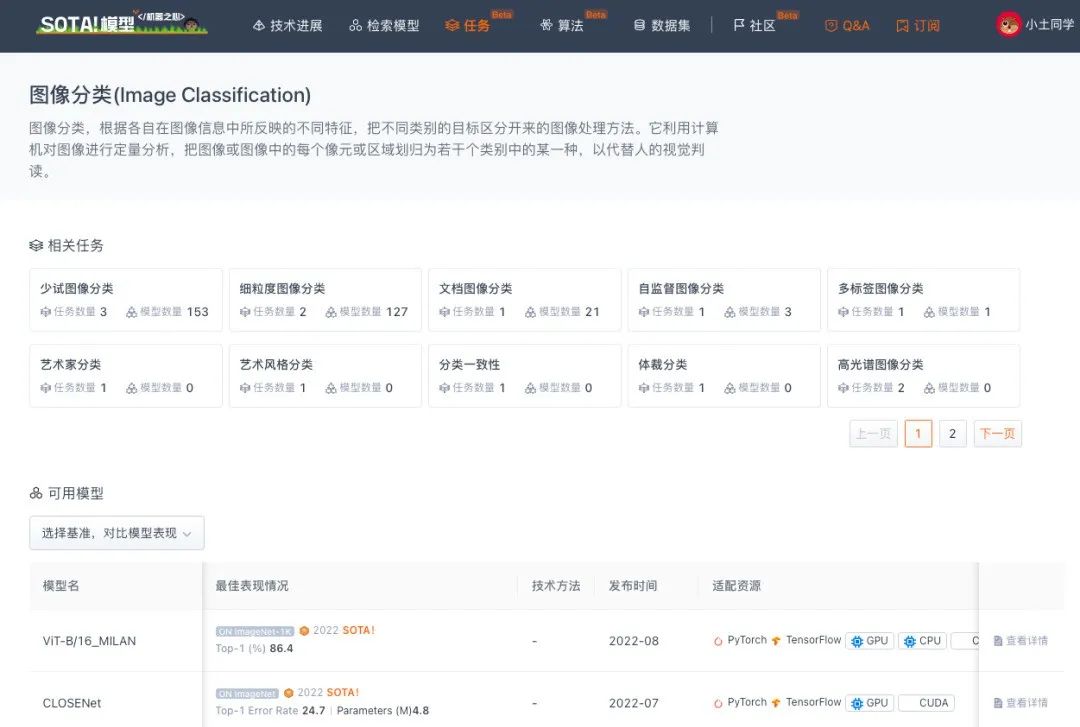Click the CUDA tag in CLOSENet row
The width and height of the screenshot is (1080, 727).
coord(926,703)
